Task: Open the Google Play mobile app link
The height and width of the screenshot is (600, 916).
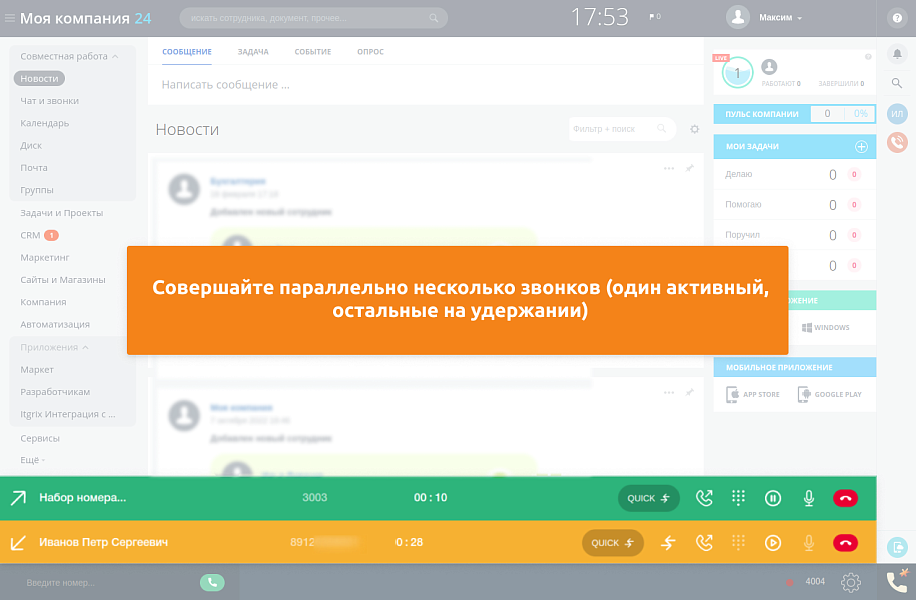Action: (x=831, y=394)
